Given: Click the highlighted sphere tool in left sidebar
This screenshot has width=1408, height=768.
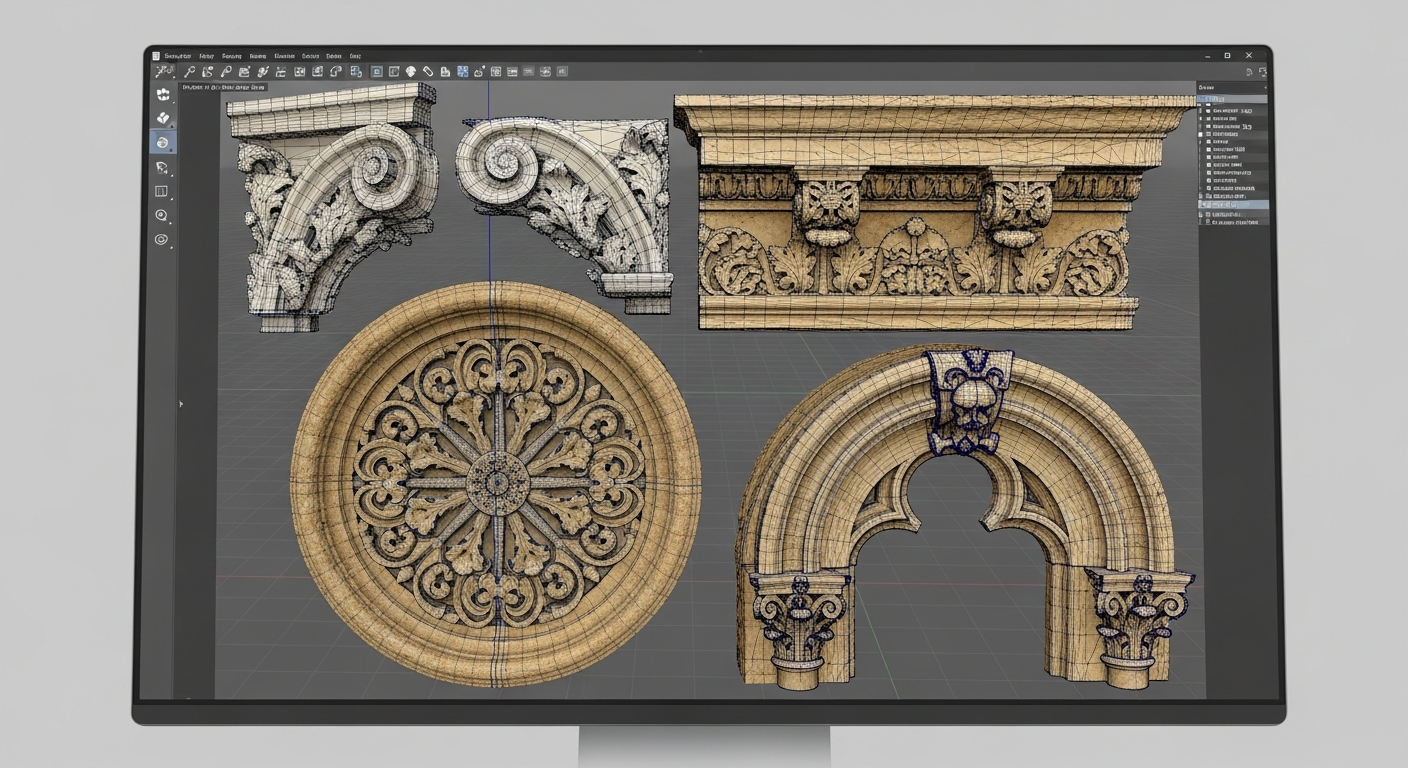Looking at the screenshot, I should tap(161, 143).
